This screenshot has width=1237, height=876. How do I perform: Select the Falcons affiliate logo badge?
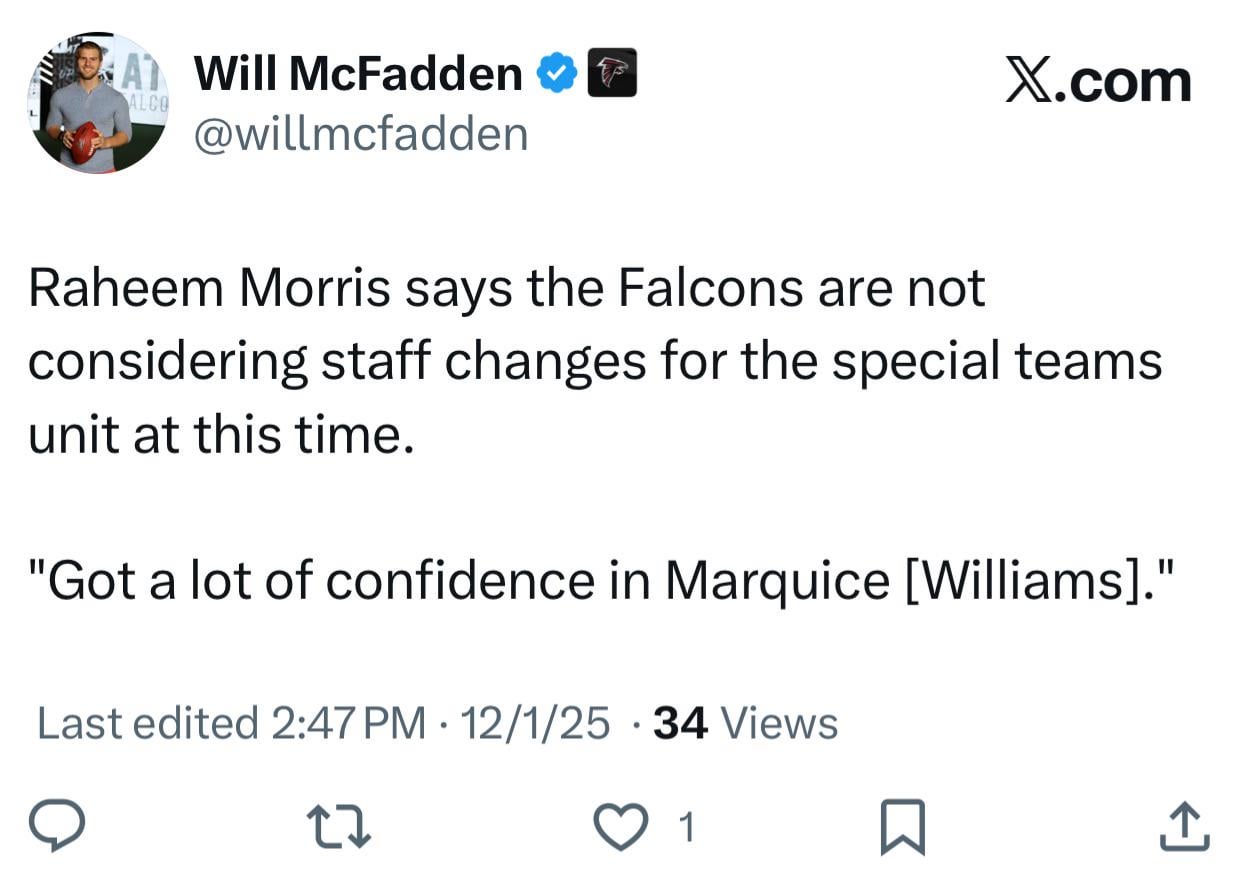pyautogui.click(x=613, y=71)
